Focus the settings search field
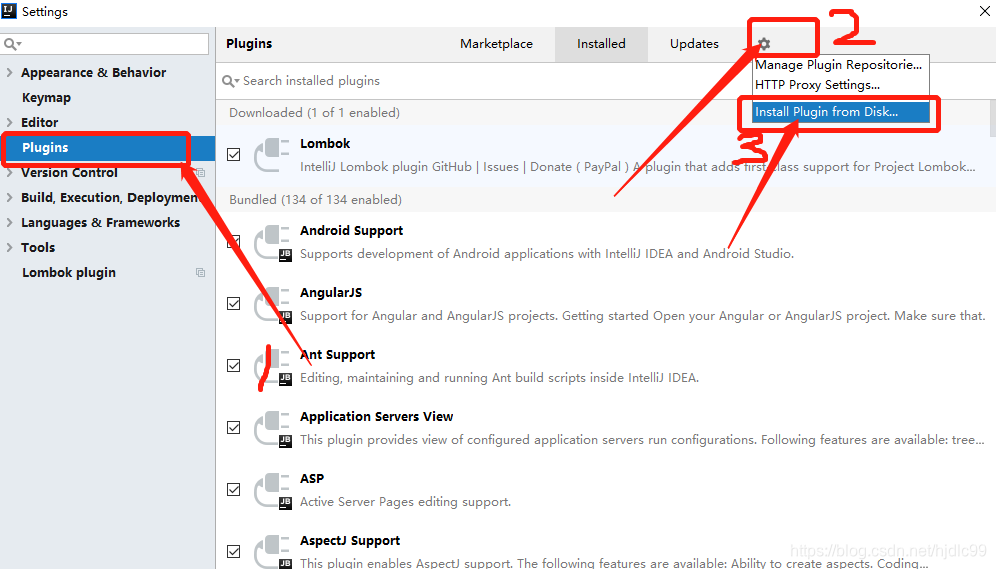 click(105, 44)
